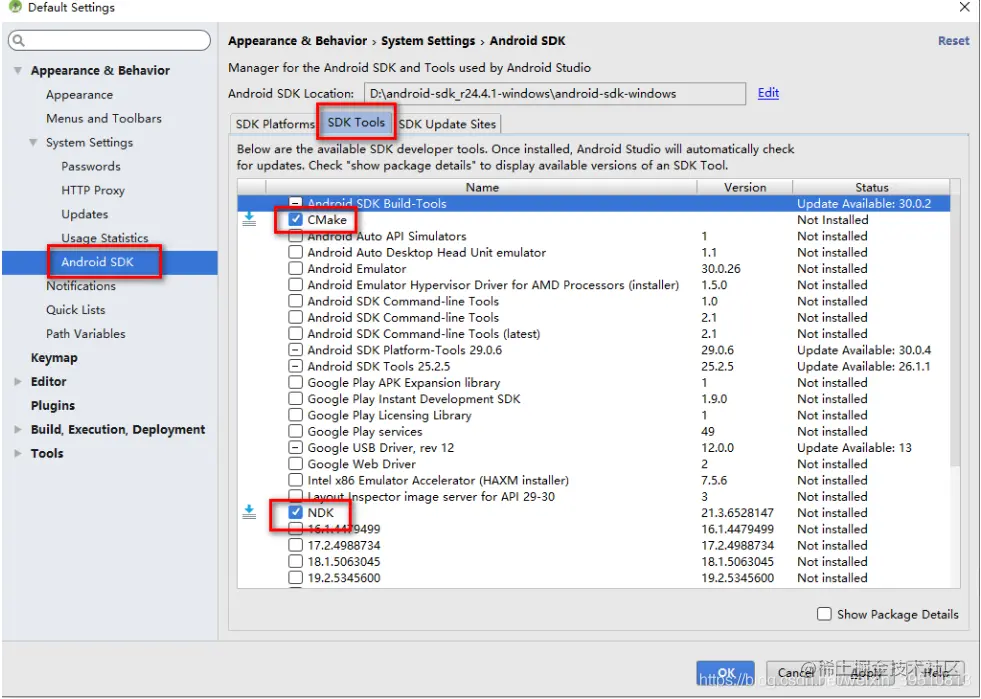This screenshot has width=981, height=699.
Task: Close the Default Settings dialog
Action: point(965,8)
